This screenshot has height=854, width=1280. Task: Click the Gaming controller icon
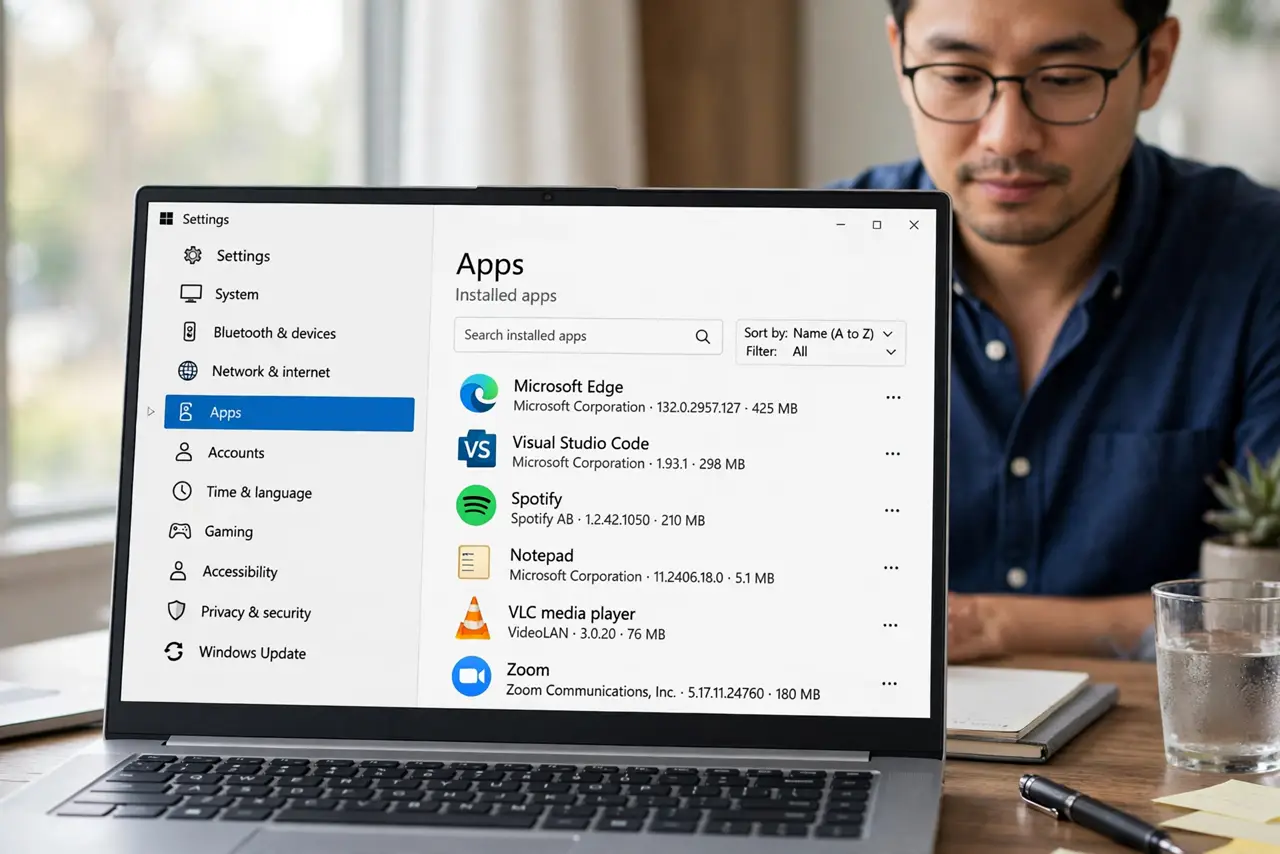(x=180, y=531)
